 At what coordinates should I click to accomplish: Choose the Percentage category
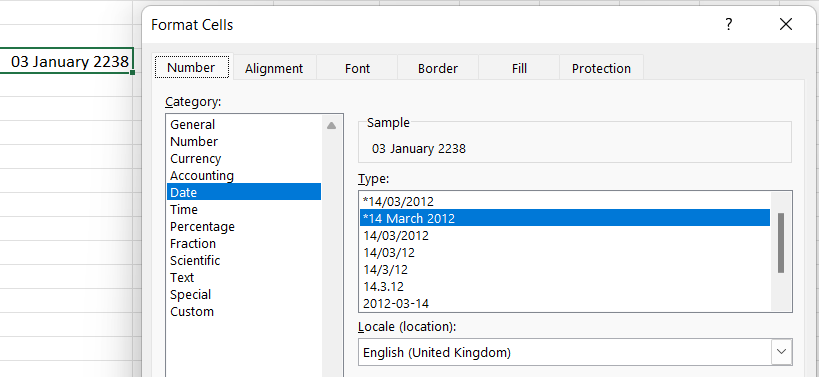tap(244, 227)
